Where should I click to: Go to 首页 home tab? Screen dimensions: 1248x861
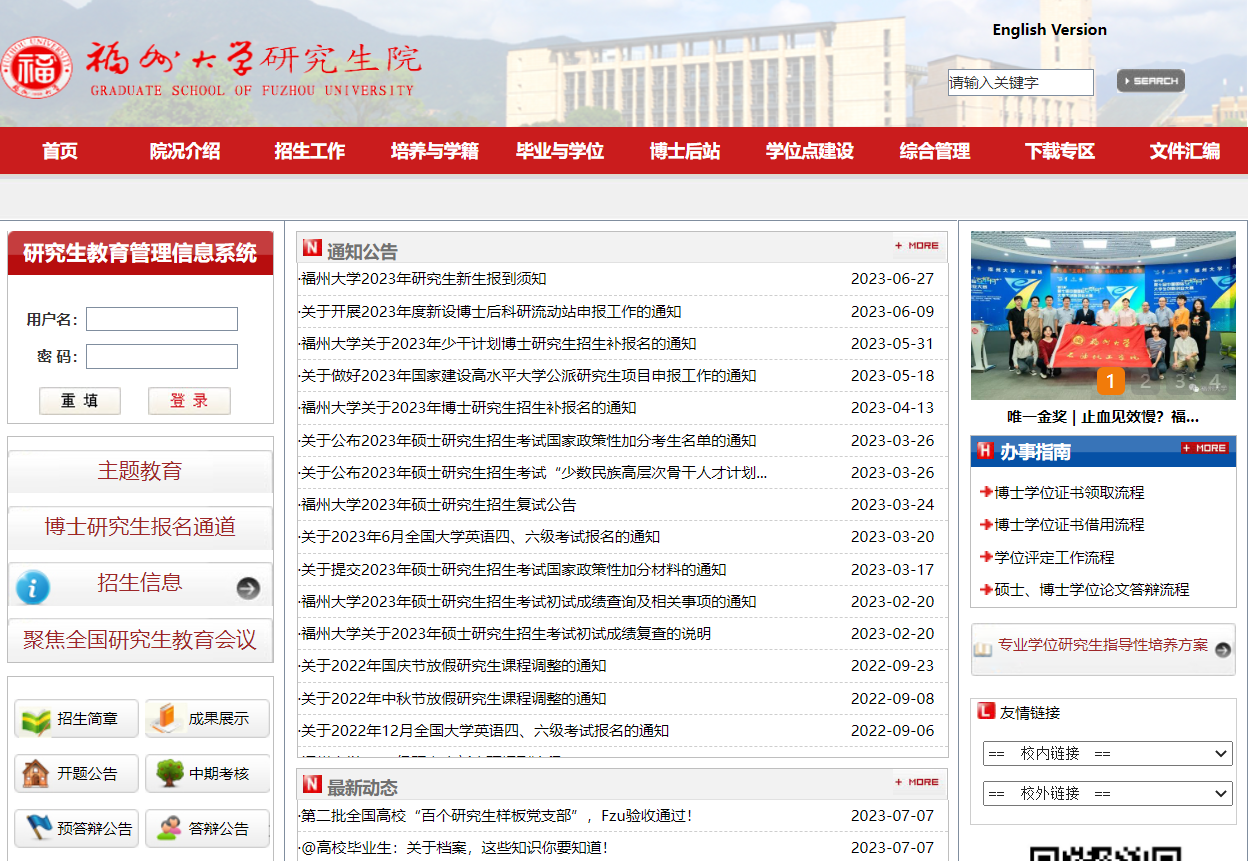59,150
